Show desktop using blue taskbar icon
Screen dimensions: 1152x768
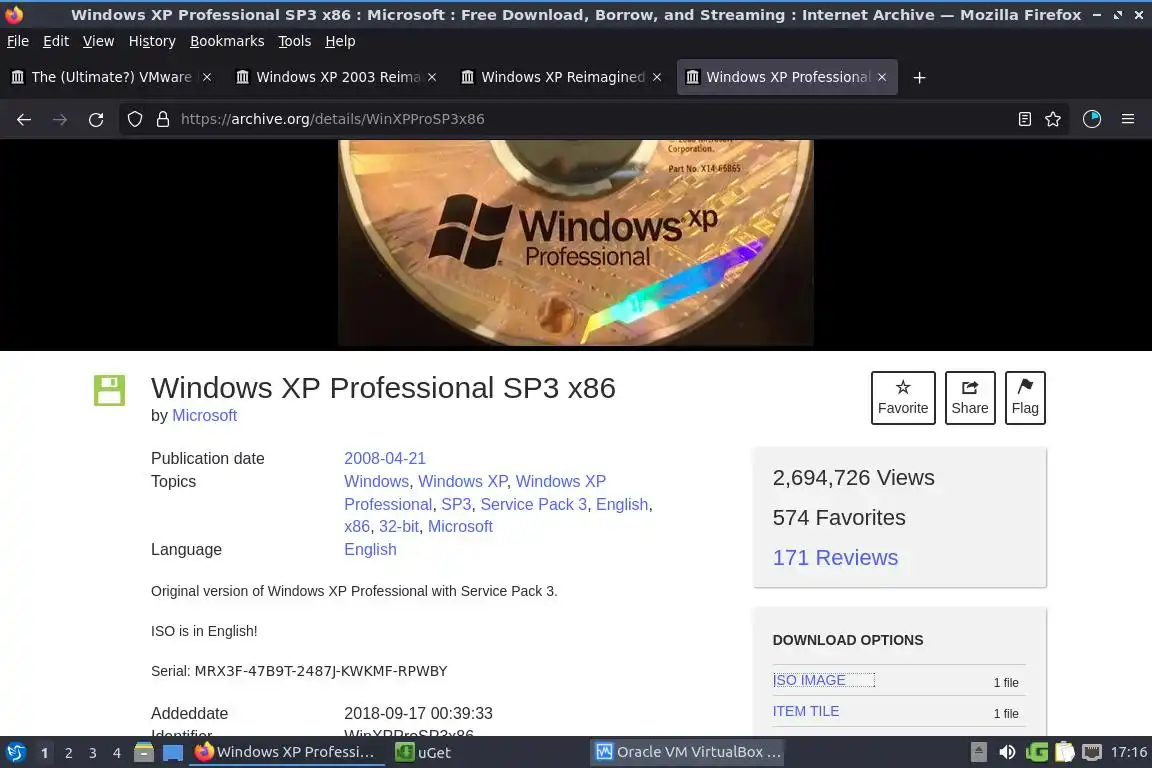tap(173, 753)
